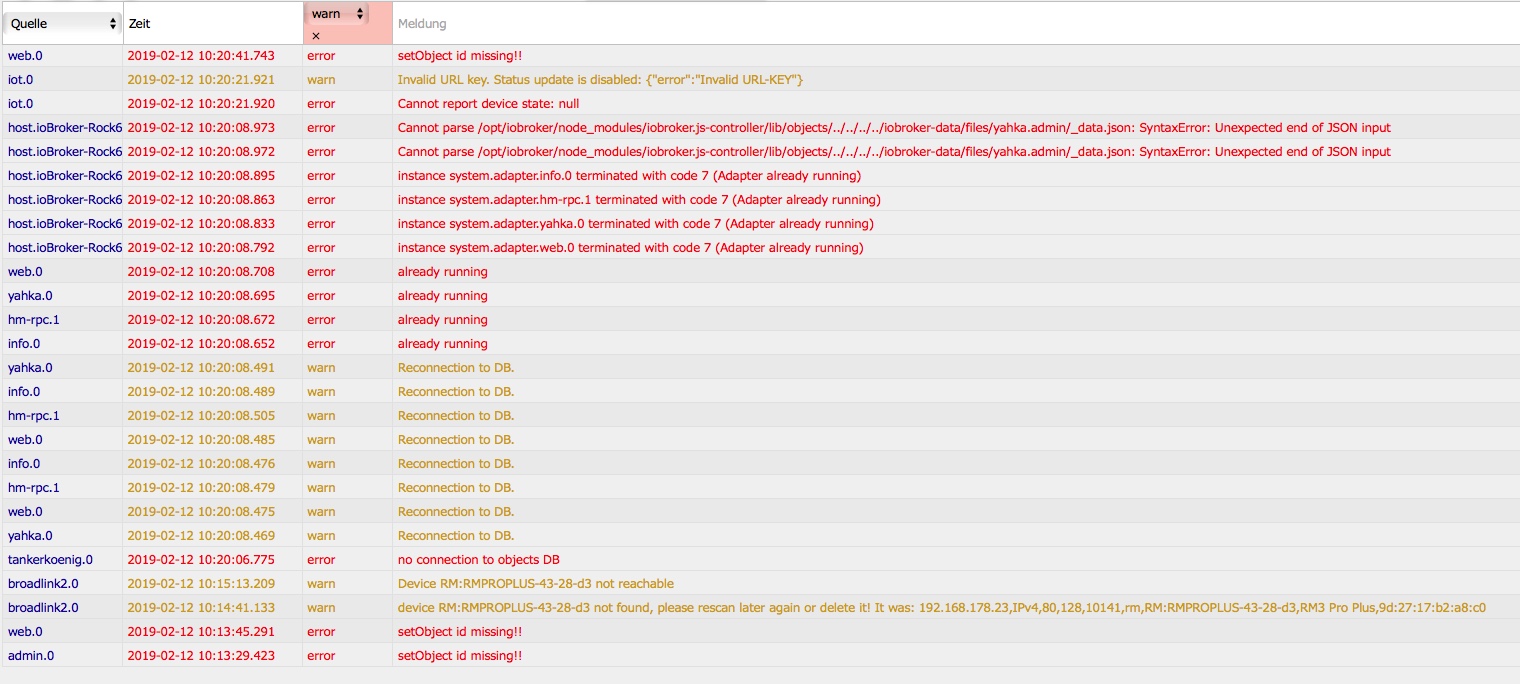Screen dimensions: 1520x684
Task: Select the timestamp 2019-02-12 10:20:08.972
Action: (201, 152)
